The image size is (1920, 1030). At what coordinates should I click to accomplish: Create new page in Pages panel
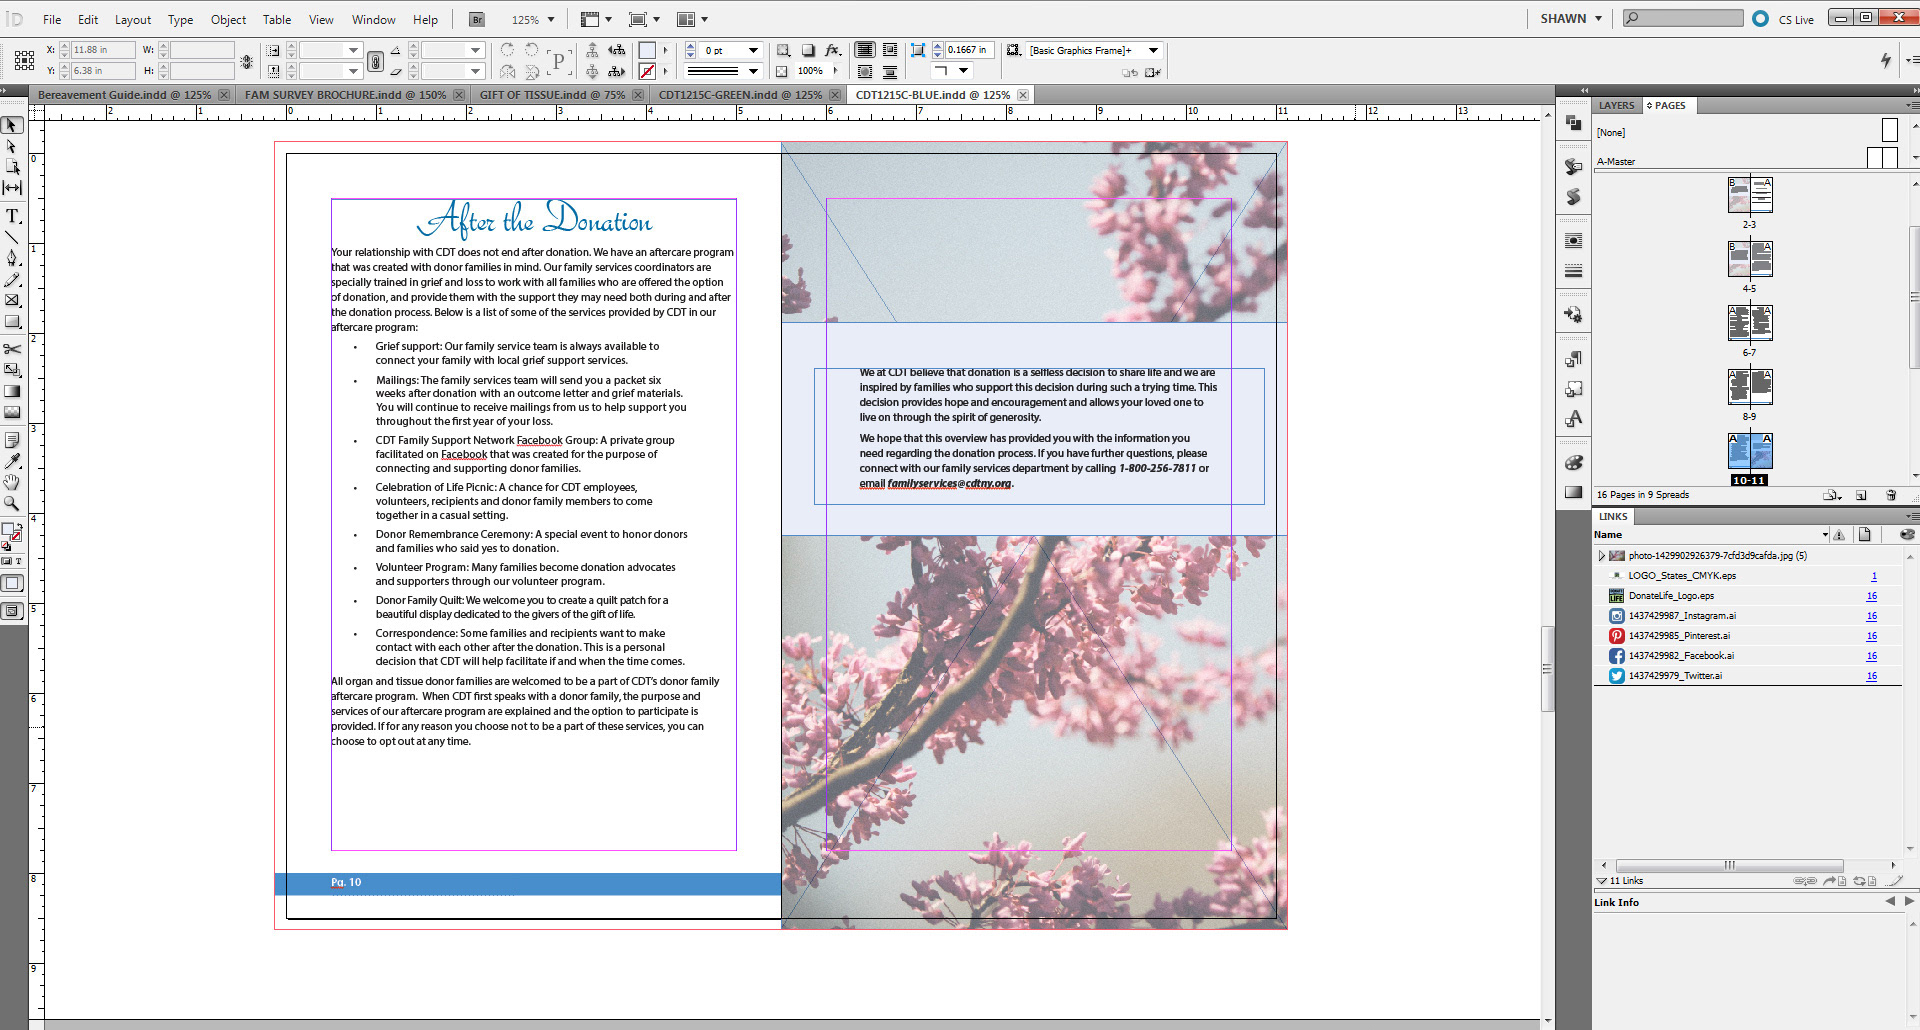coord(1861,495)
